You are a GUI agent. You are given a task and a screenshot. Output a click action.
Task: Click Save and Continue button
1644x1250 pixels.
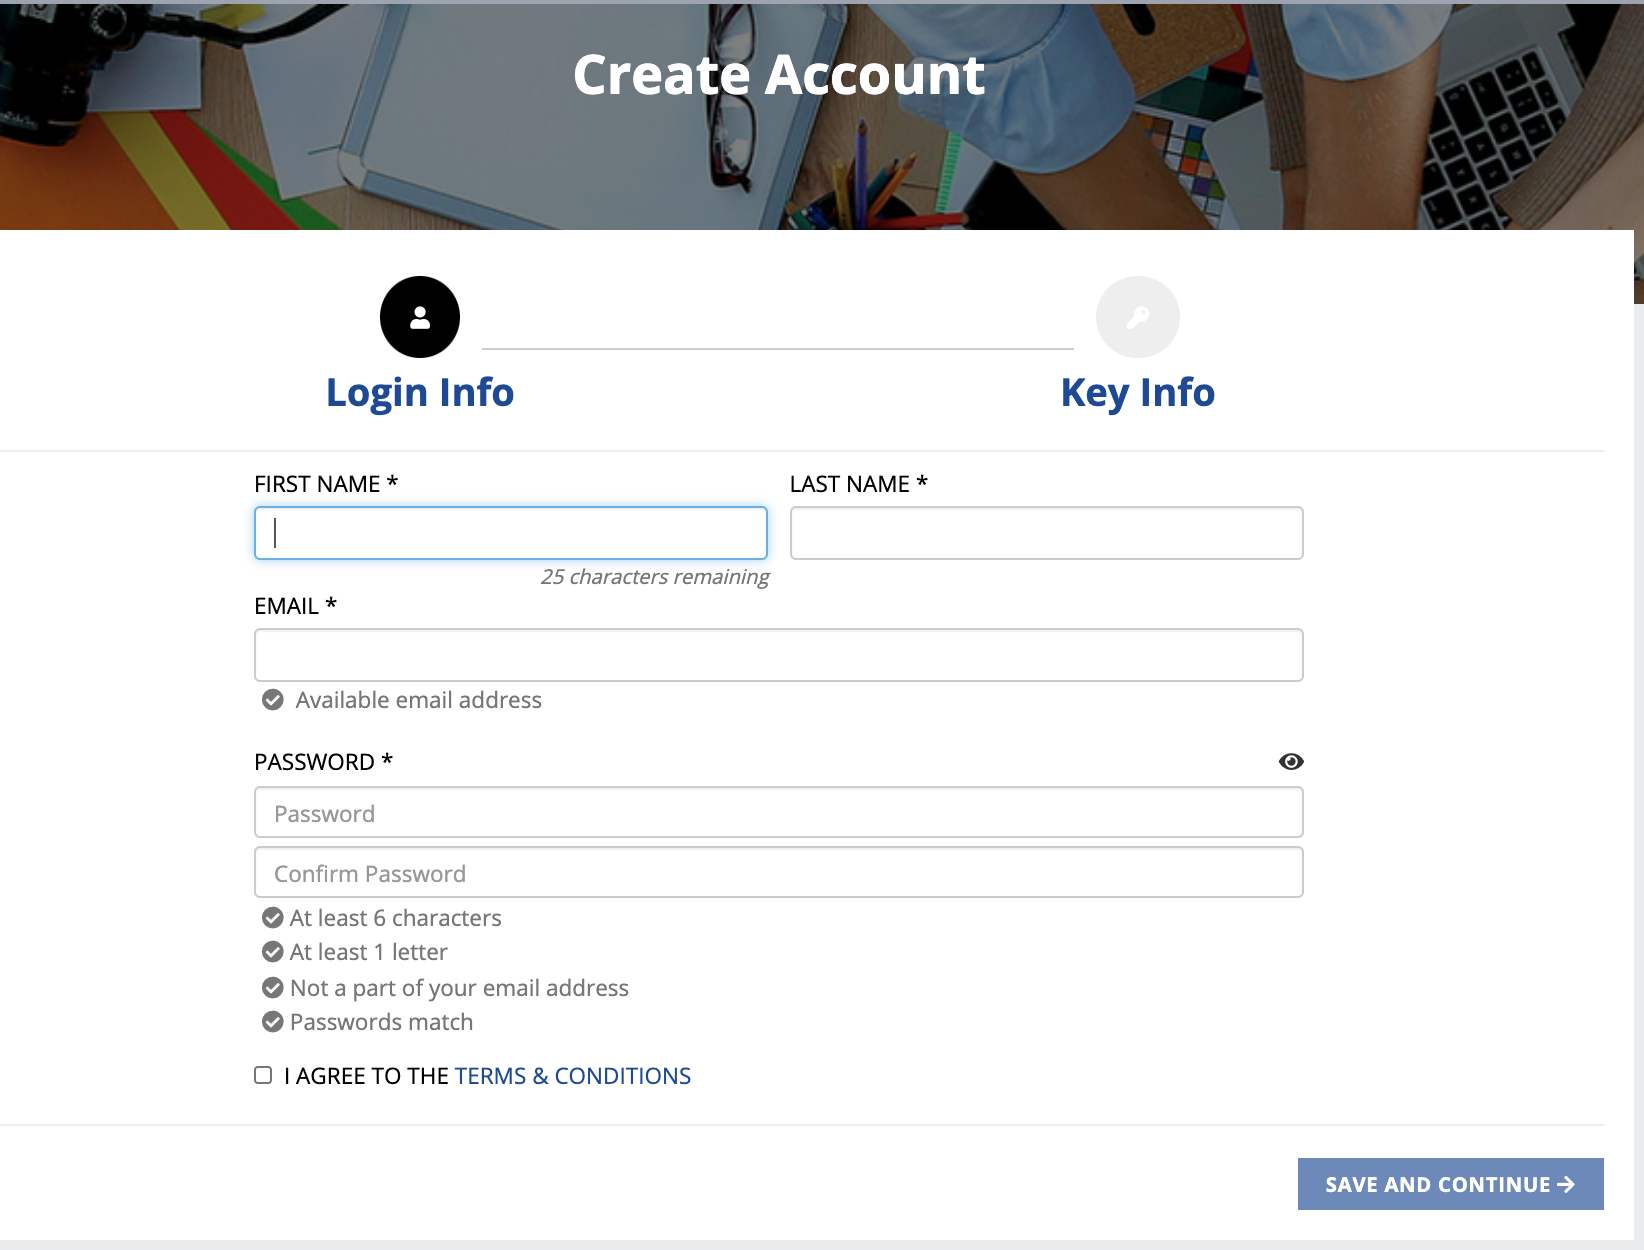tap(1450, 1184)
